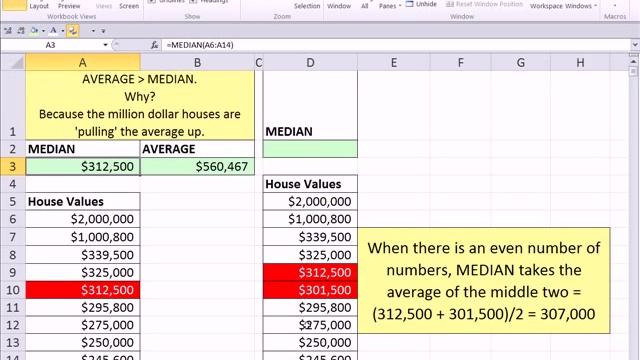
Task: Click the Page Layout view button
Action: click(x=39, y=6)
